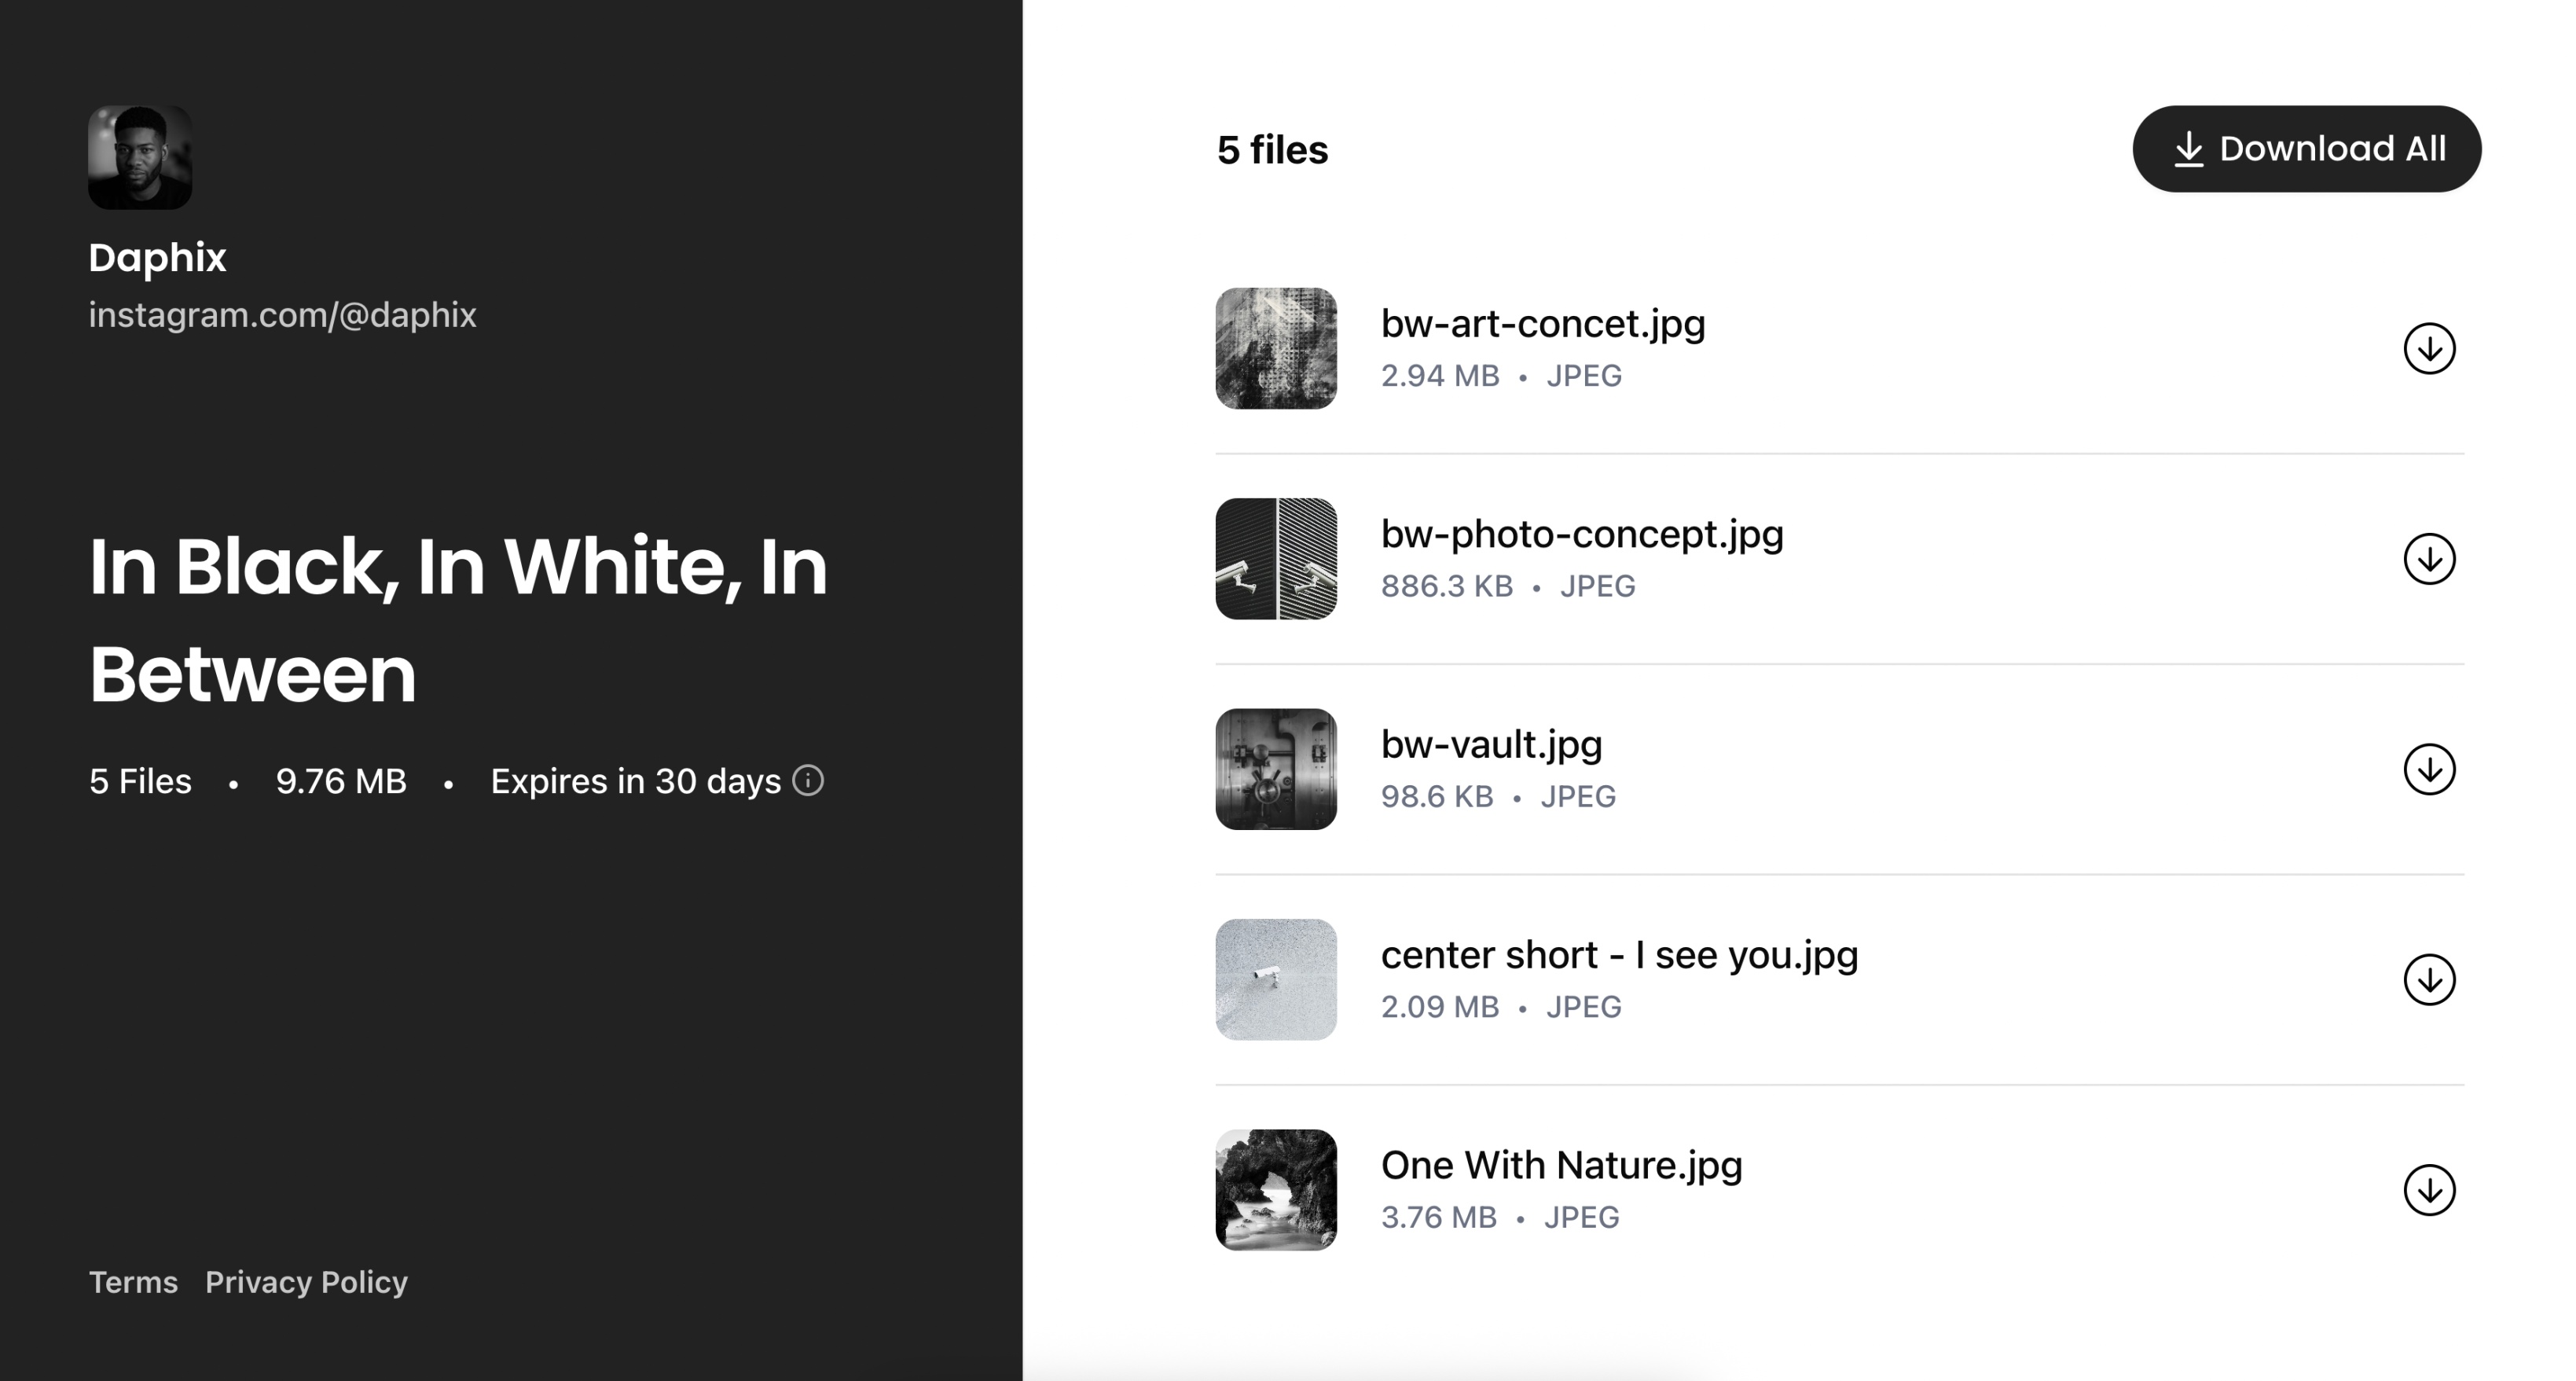Open the Privacy Policy link
Image resolution: width=2576 pixels, height=1381 pixels.
point(306,1282)
